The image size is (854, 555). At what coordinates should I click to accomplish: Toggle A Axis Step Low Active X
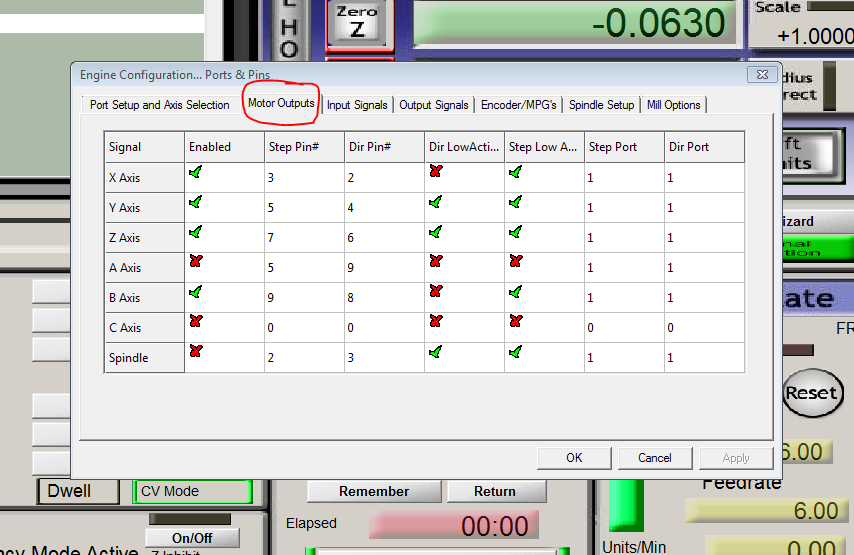click(516, 261)
